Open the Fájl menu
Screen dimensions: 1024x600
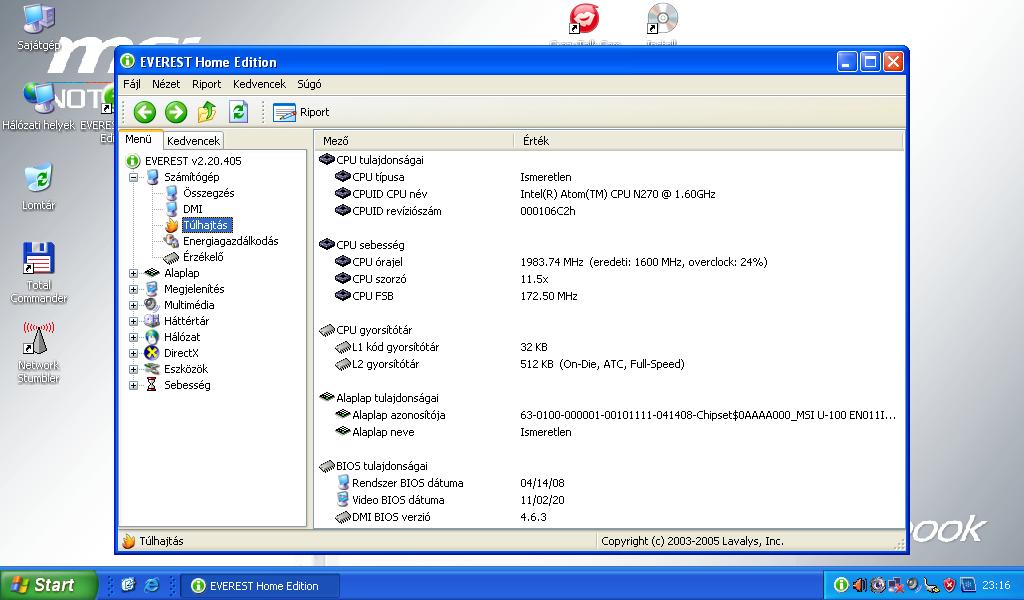132,84
